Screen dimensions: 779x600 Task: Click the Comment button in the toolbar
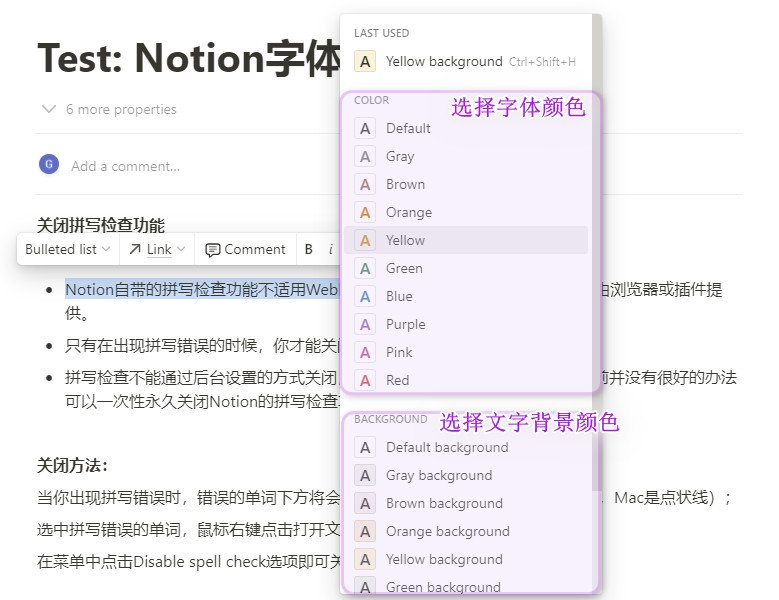tap(245, 249)
